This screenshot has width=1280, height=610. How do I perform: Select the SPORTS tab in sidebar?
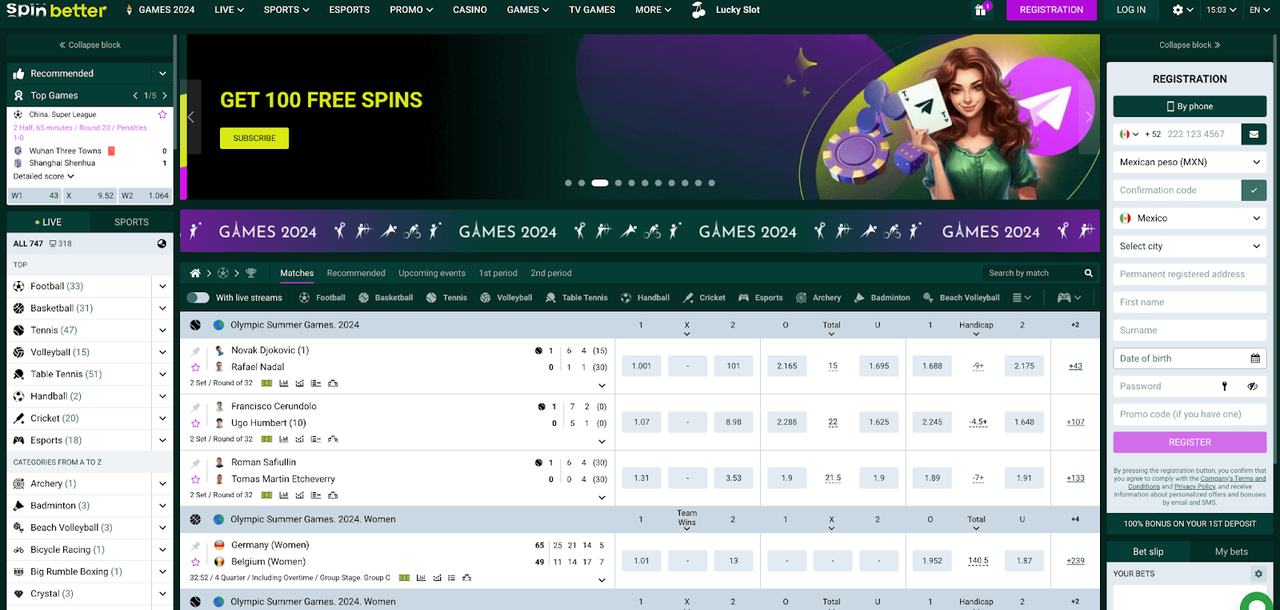pos(131,222)
